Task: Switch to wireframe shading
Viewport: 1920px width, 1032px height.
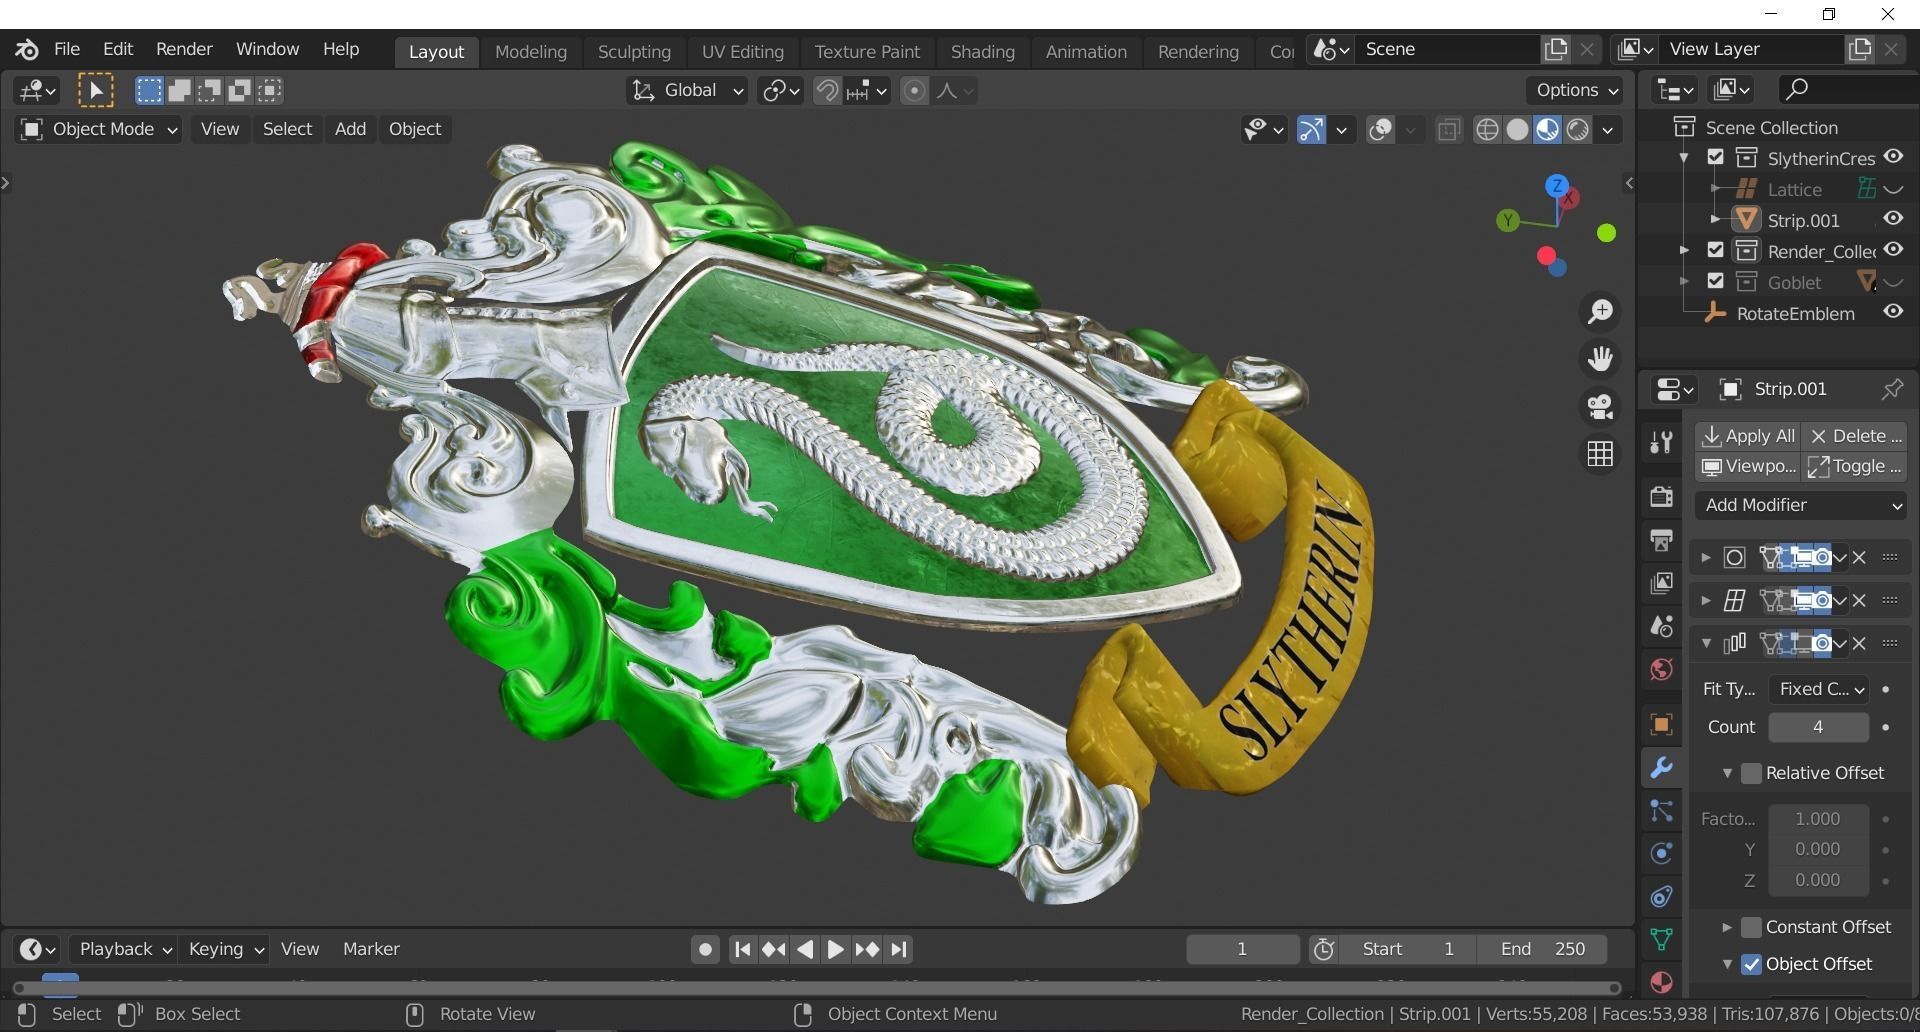Action: click(1487, 130)
